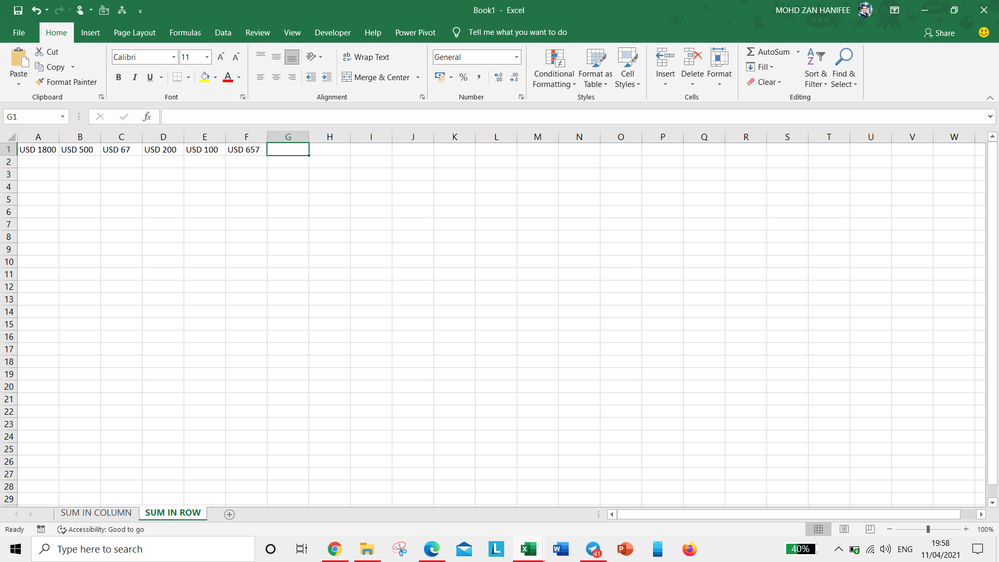Screen dimensions: 999x562
Task: Open Format as Table gallery
Action: point(595,68)
